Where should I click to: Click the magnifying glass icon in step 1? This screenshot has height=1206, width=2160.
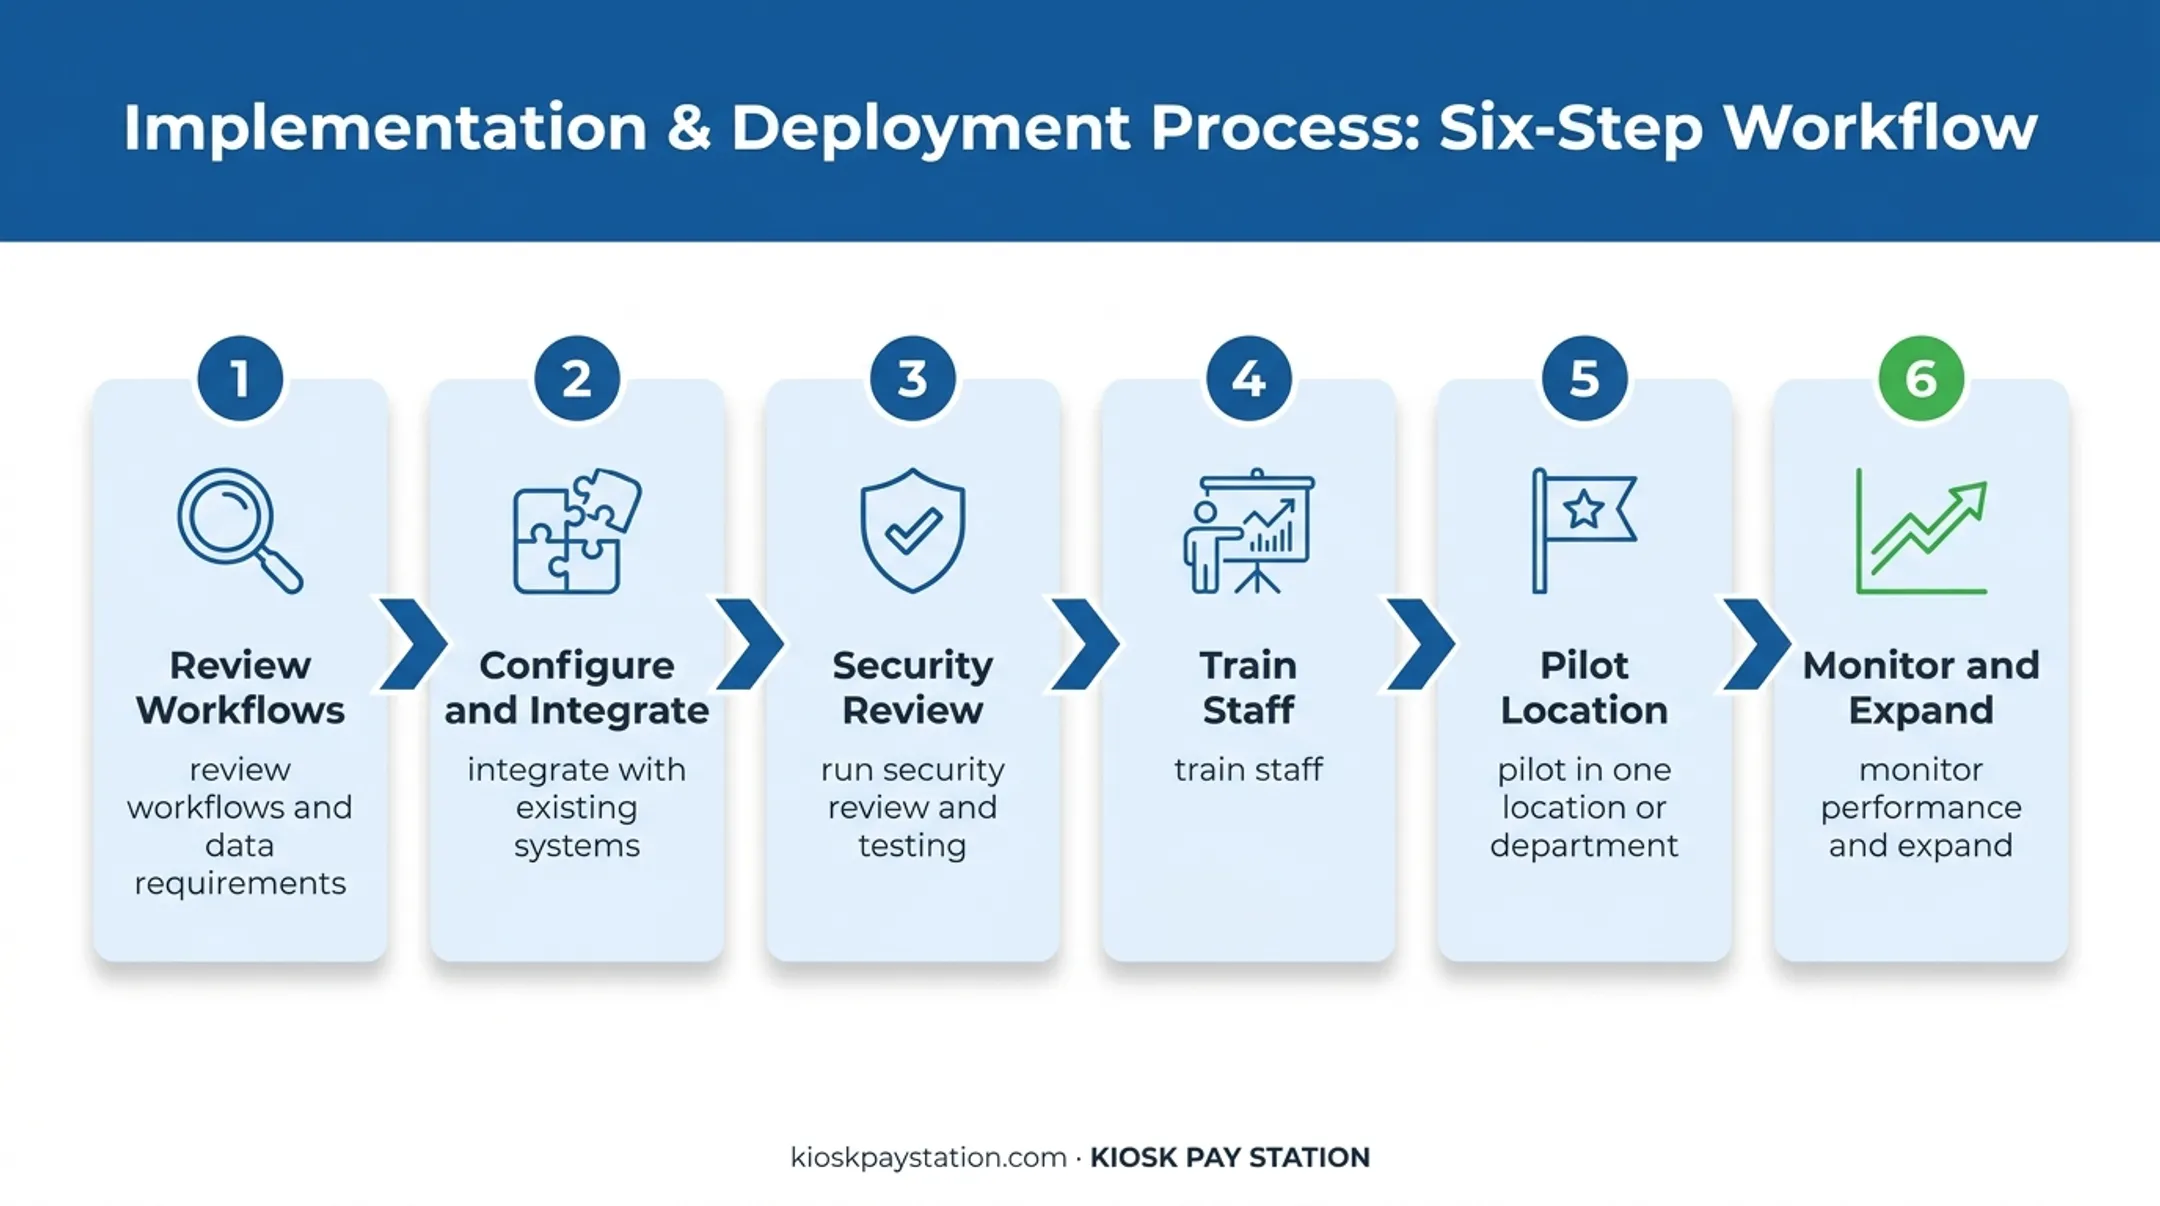click(240, 531)
